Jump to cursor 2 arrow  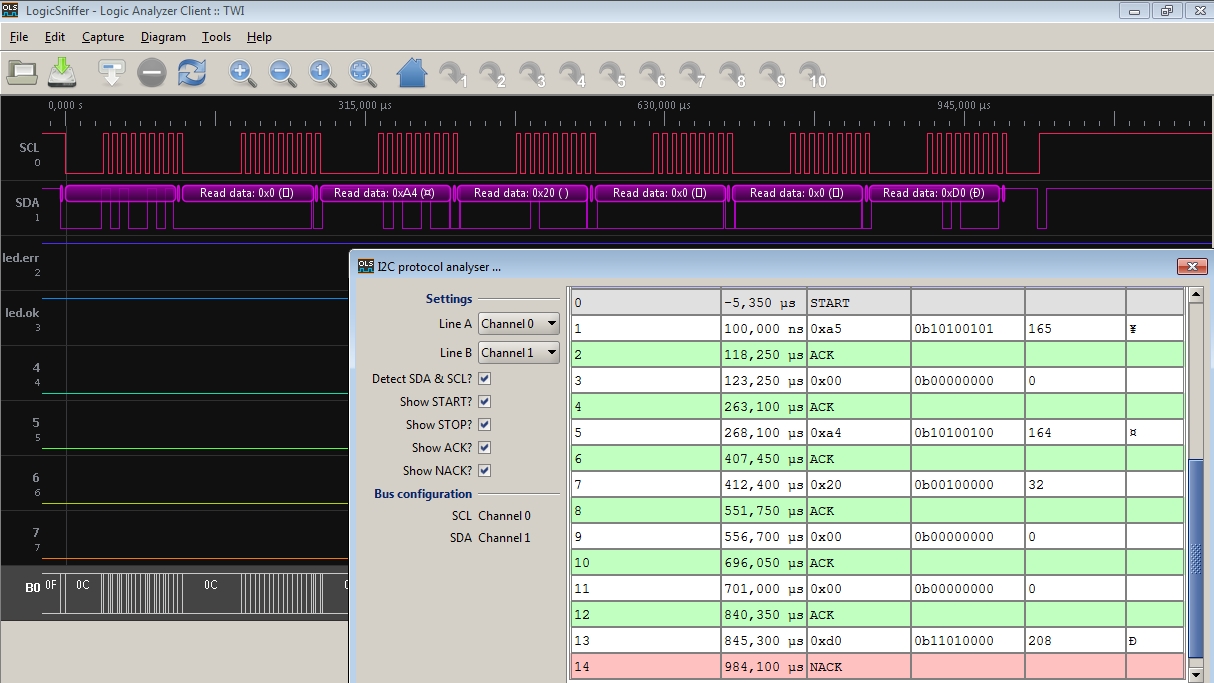click(492, 73)
